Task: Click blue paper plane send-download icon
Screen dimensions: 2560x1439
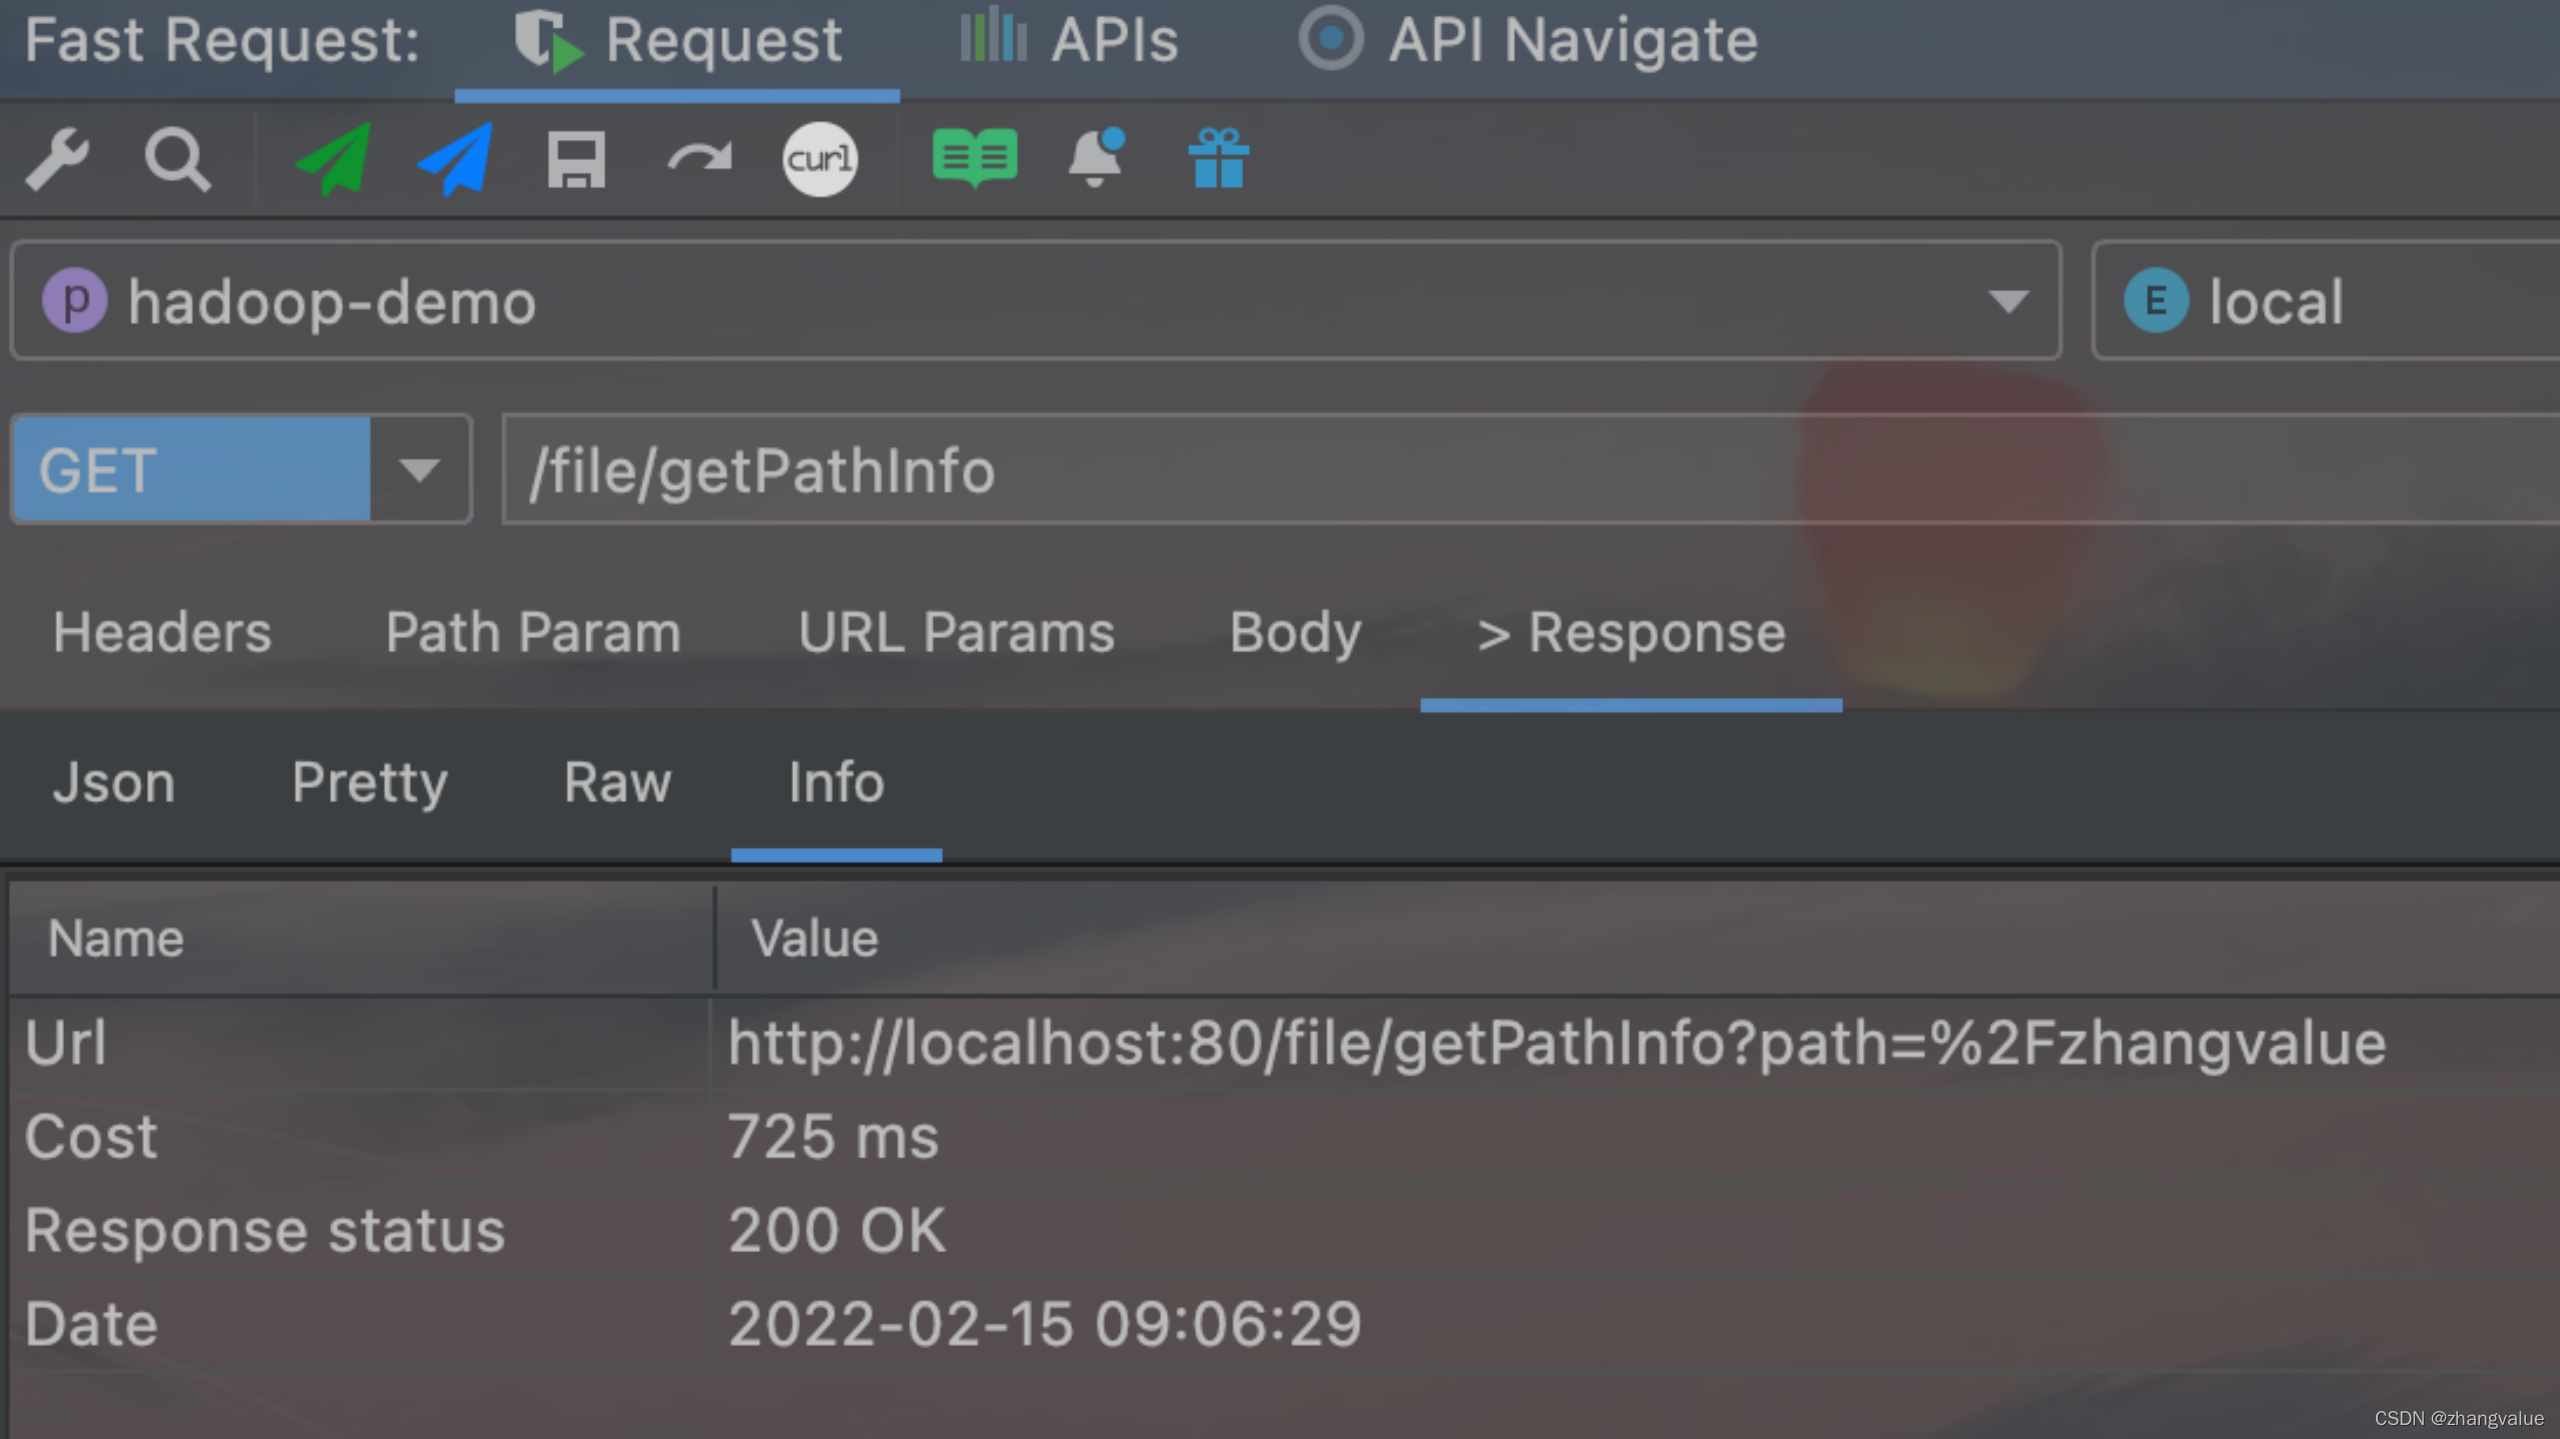Action: pyautogui.click(x=456, y=158)
